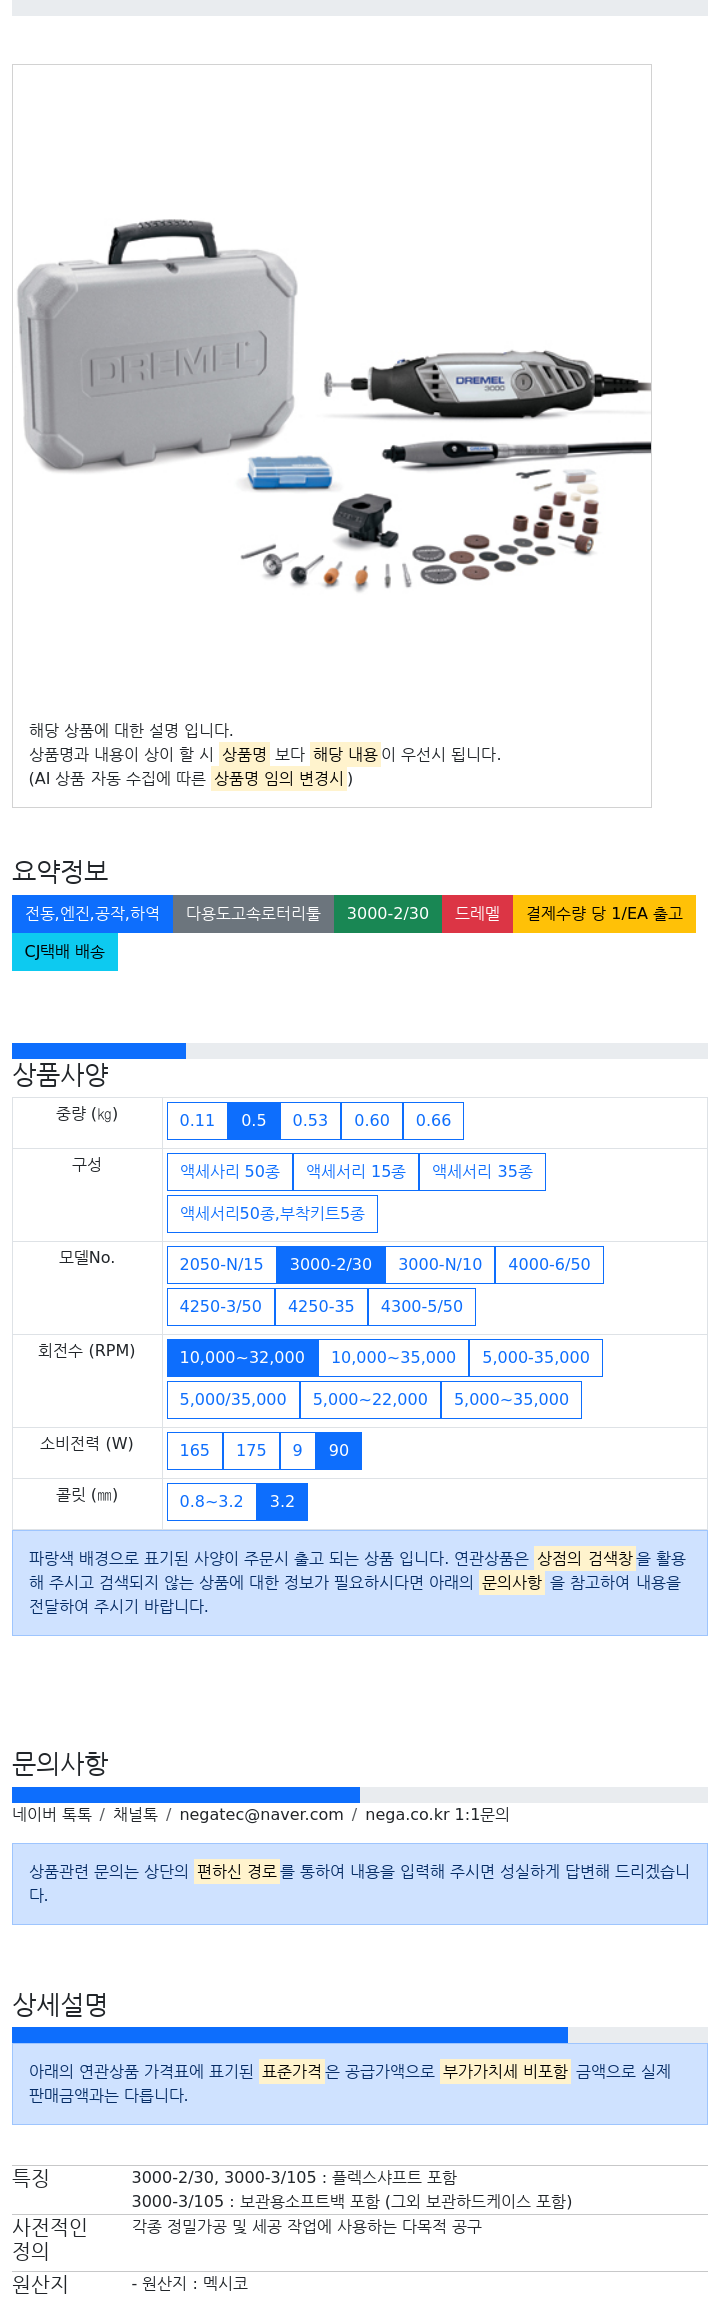
Task: Select RPM option 5,000~22,000
Action: pyautogui.click(x=370, y=1400)
